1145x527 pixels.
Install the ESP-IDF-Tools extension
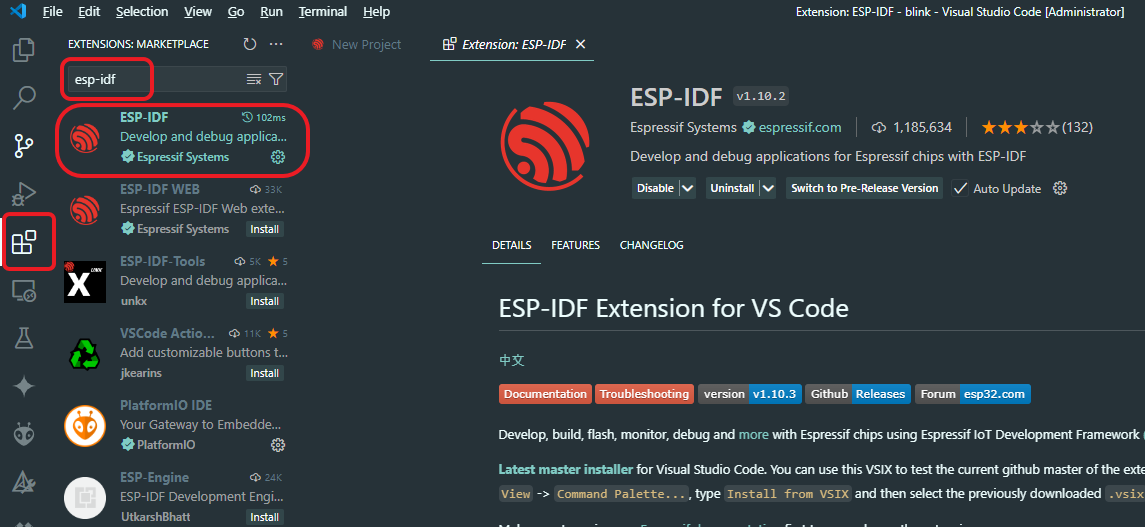264,301
